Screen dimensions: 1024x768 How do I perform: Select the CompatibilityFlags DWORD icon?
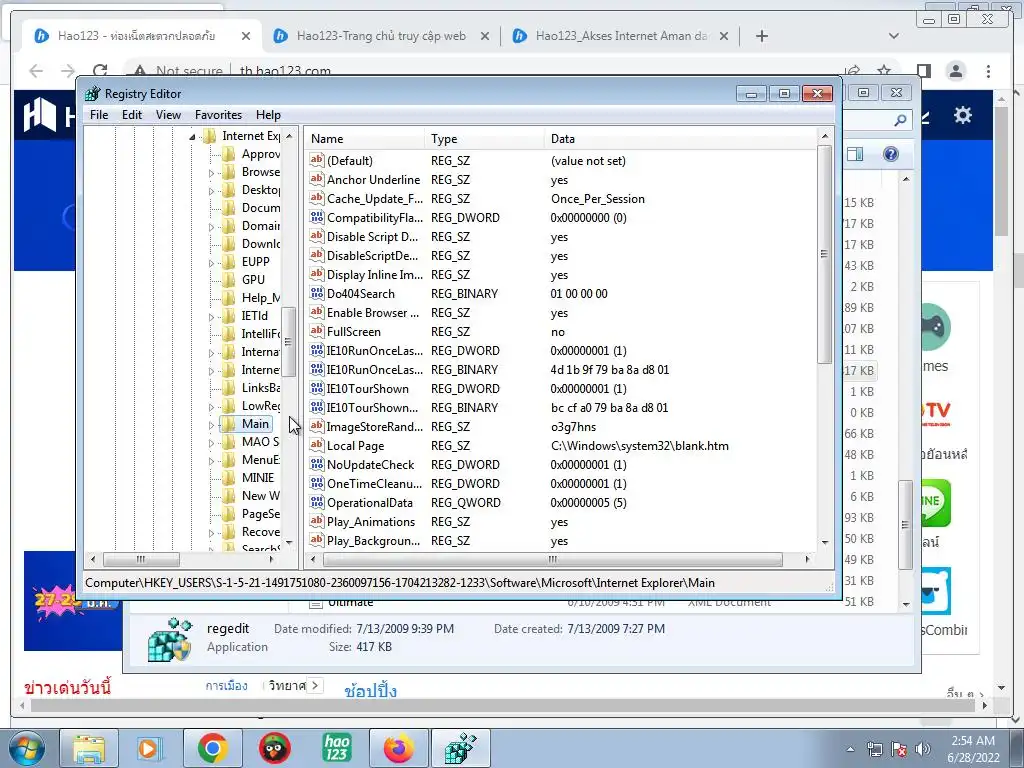pyautogui.click(x=317, y=217)
